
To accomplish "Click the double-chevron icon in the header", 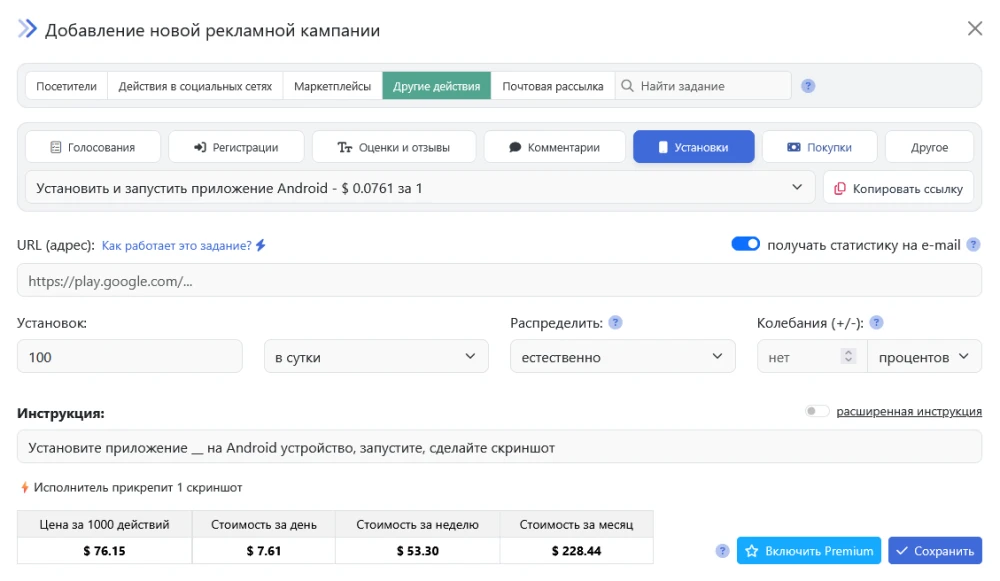I will point(25,29).
